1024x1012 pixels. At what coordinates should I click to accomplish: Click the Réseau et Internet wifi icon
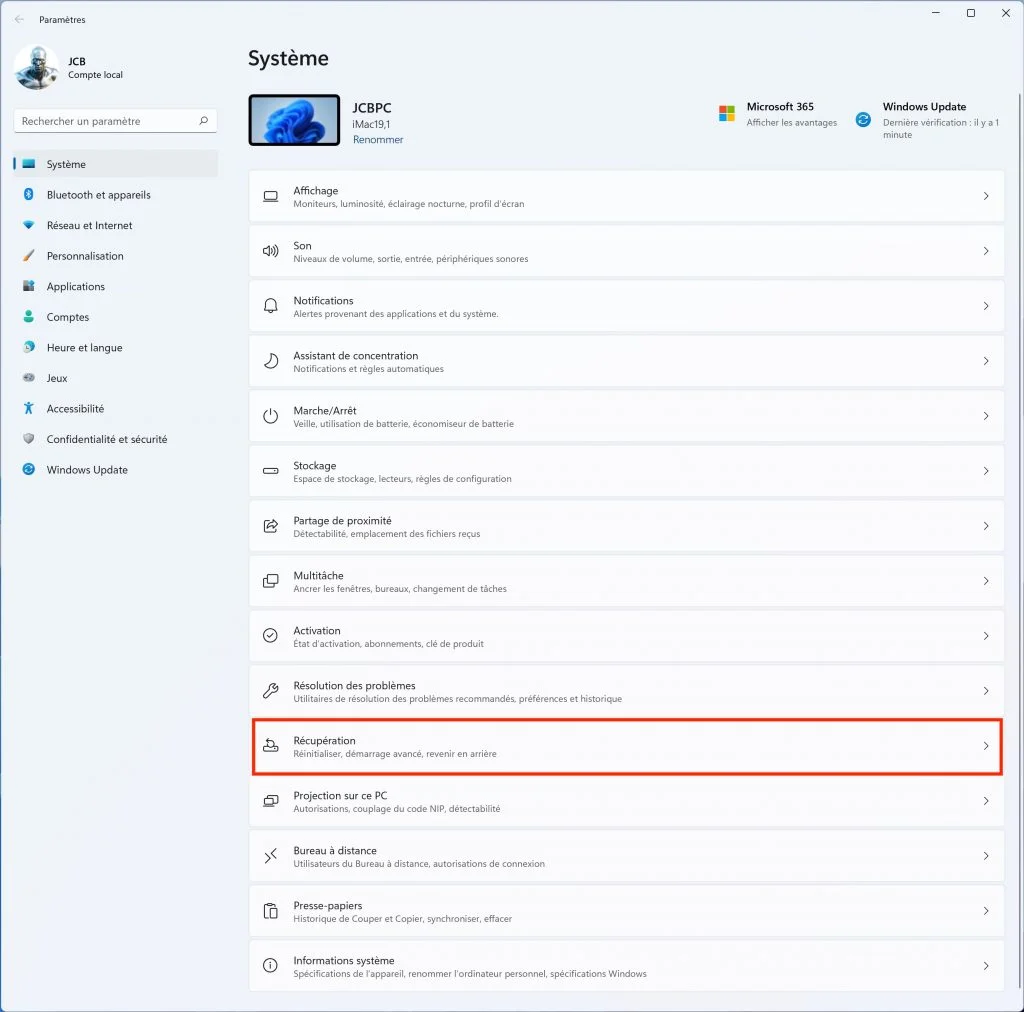click(29, 225)
